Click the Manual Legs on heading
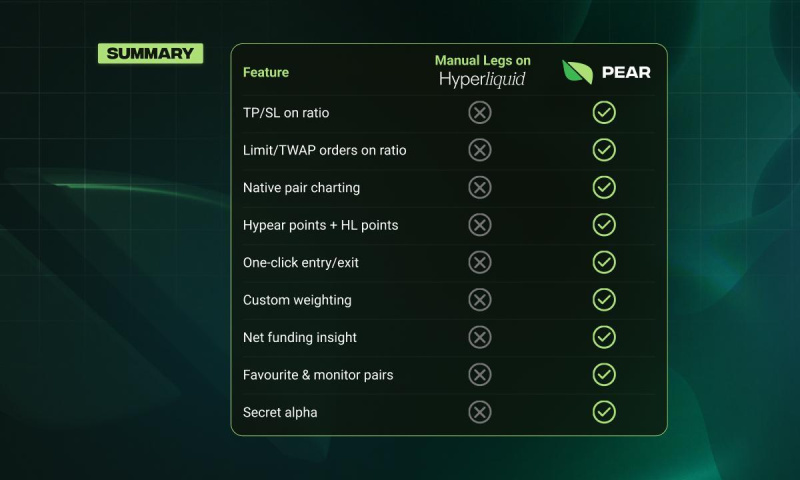This screenshot has width=800, height=480. tap(483, 61)
